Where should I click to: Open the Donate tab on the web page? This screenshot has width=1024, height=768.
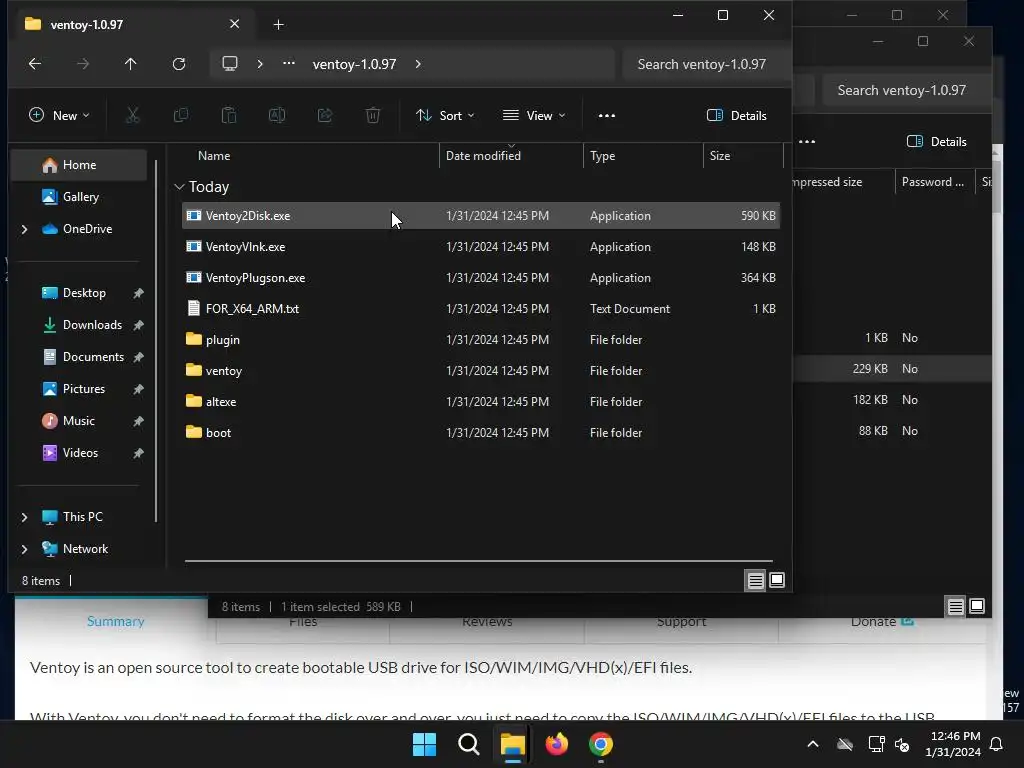click(882, 622)
